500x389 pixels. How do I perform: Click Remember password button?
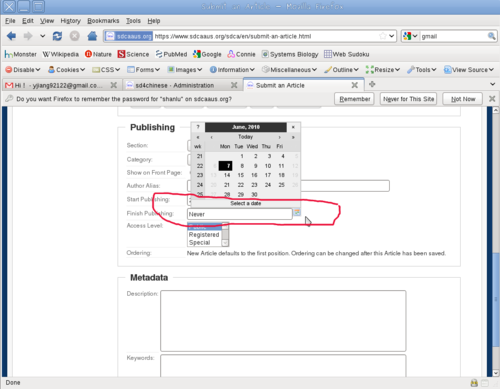pyautogui.click(x=354, y=99)
